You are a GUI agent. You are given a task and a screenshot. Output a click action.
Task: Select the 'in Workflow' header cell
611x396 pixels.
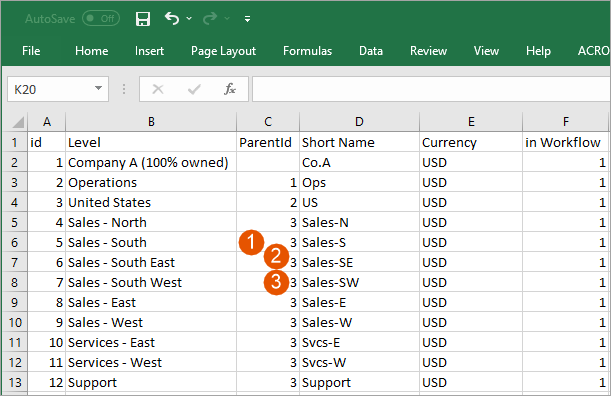tap(565, 142)
